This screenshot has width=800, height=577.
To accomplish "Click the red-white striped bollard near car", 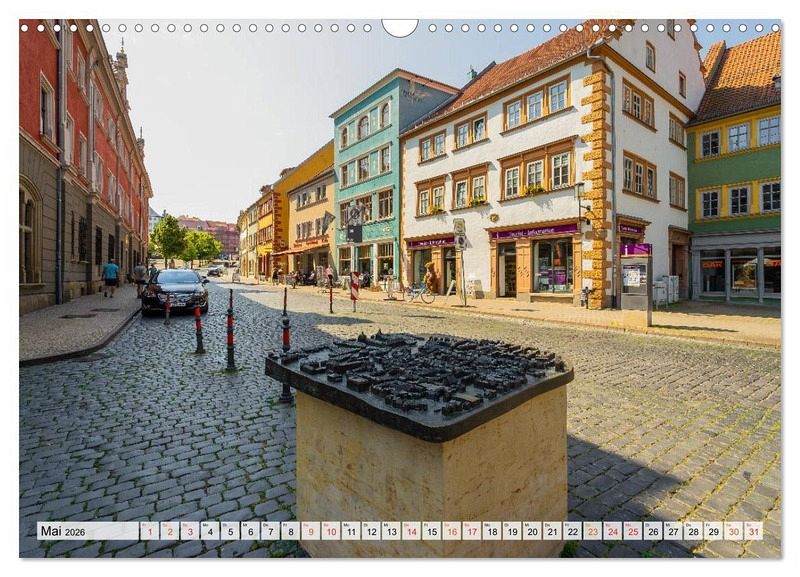I will [198, 330].
